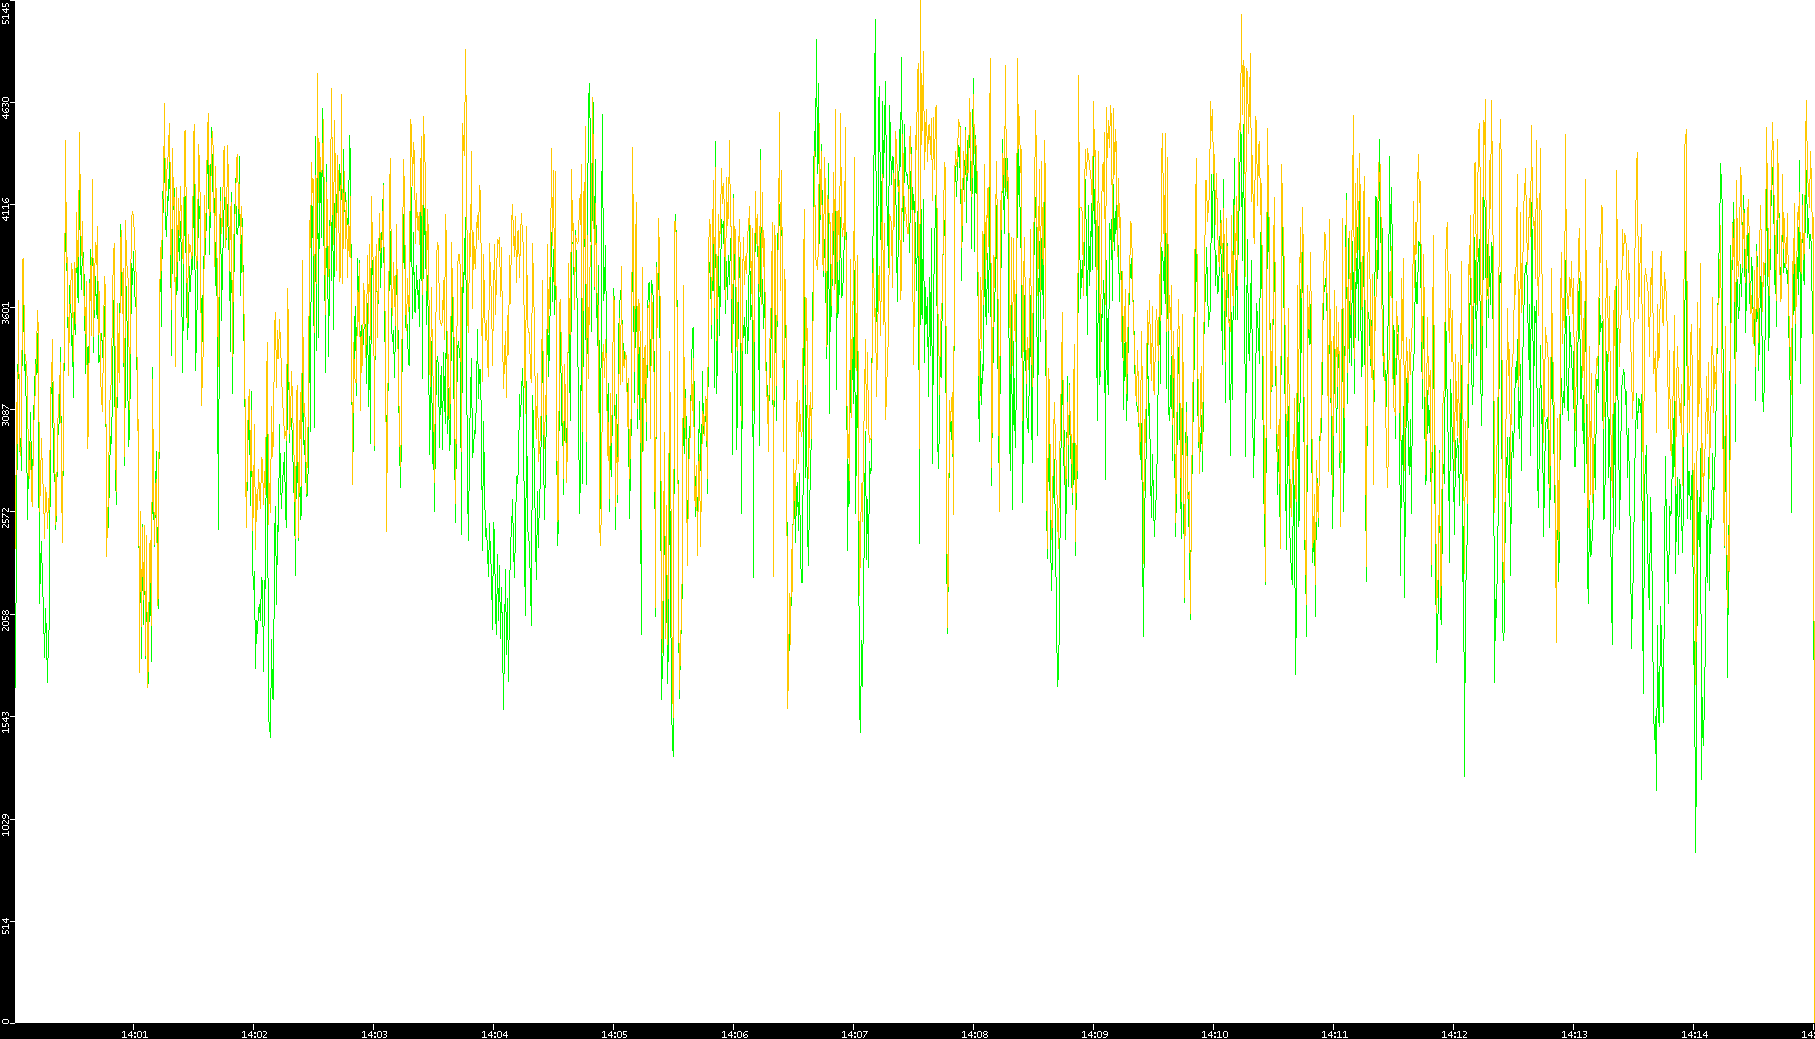The width and height of the screenshot is (1815, 1039).
Task: Pick the 14:08 time axis label
Action: tap(974, 1034)
